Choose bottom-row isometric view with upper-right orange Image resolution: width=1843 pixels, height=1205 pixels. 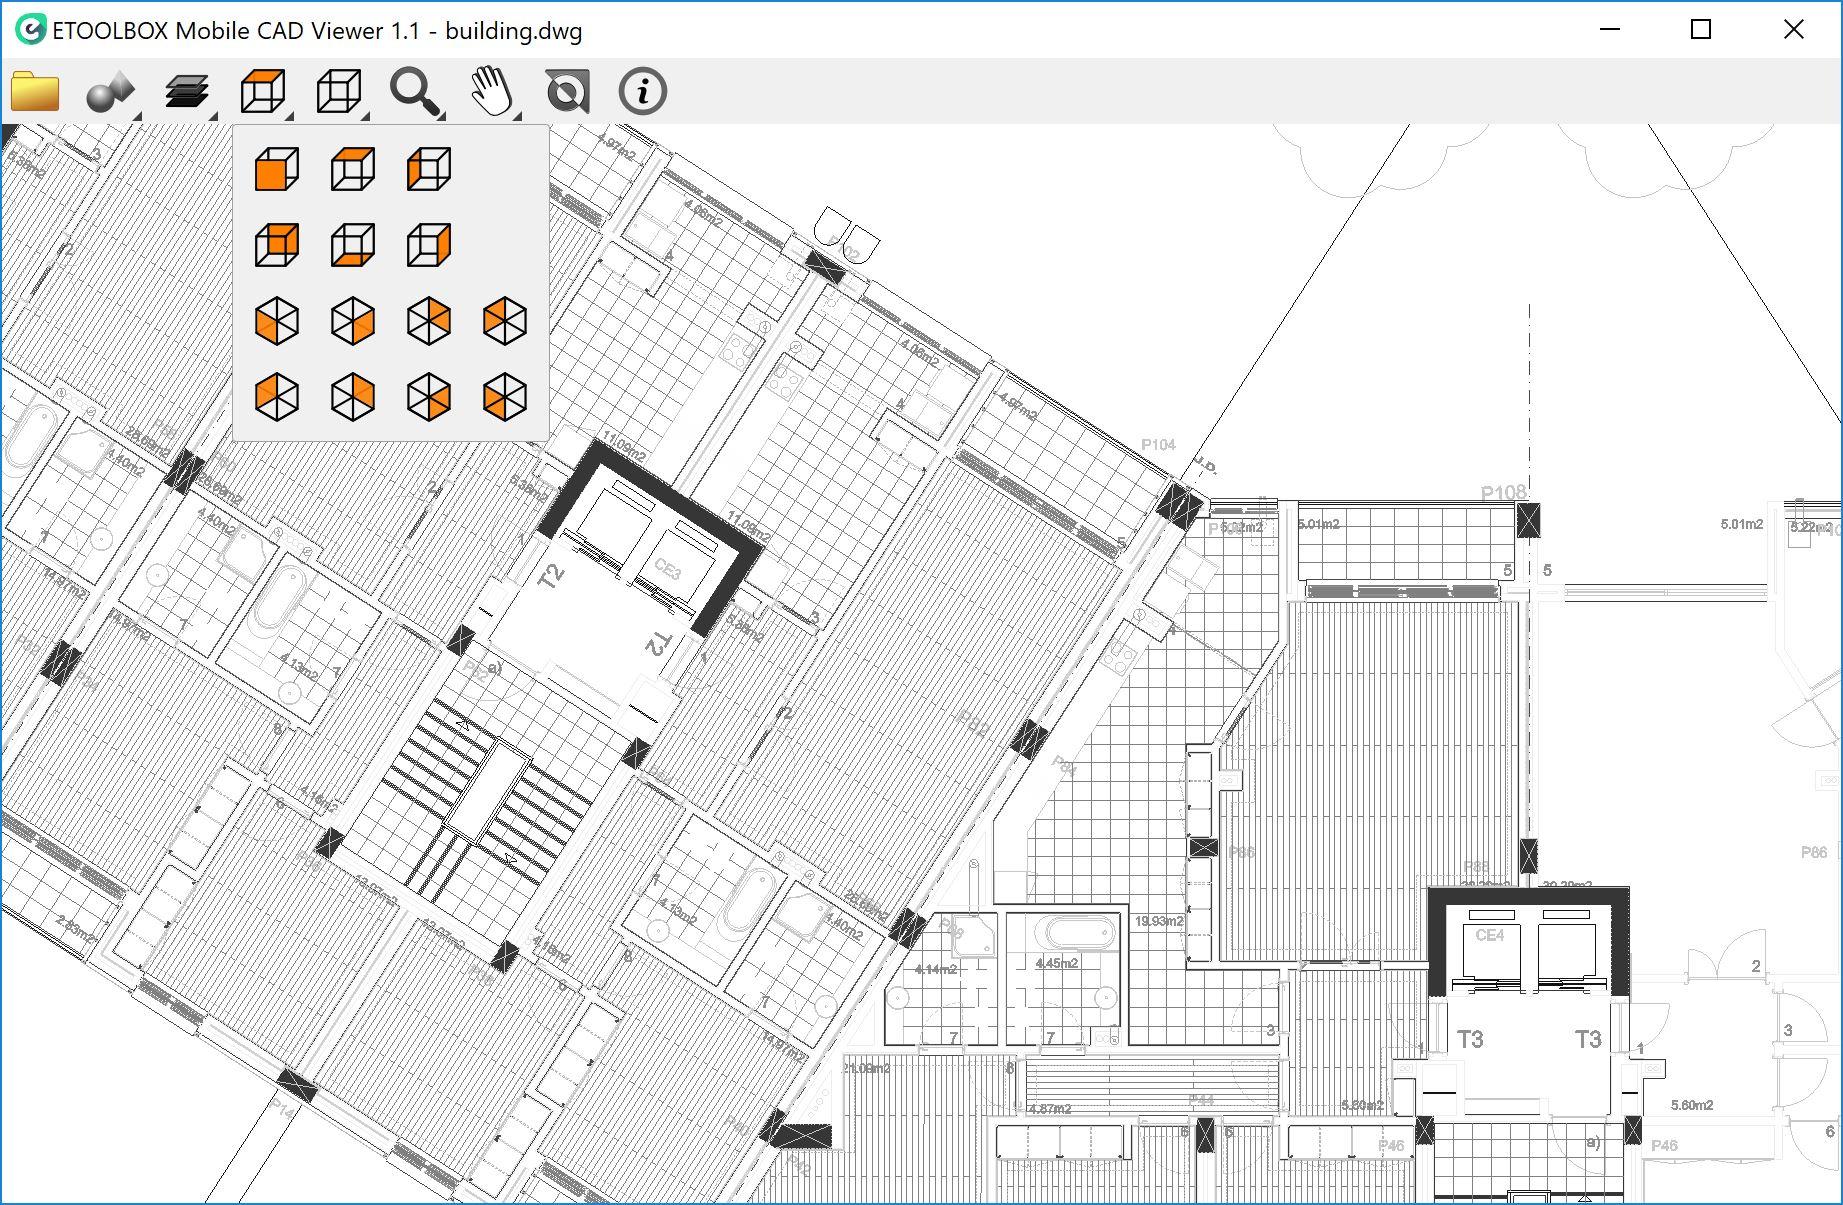(353, 397)
